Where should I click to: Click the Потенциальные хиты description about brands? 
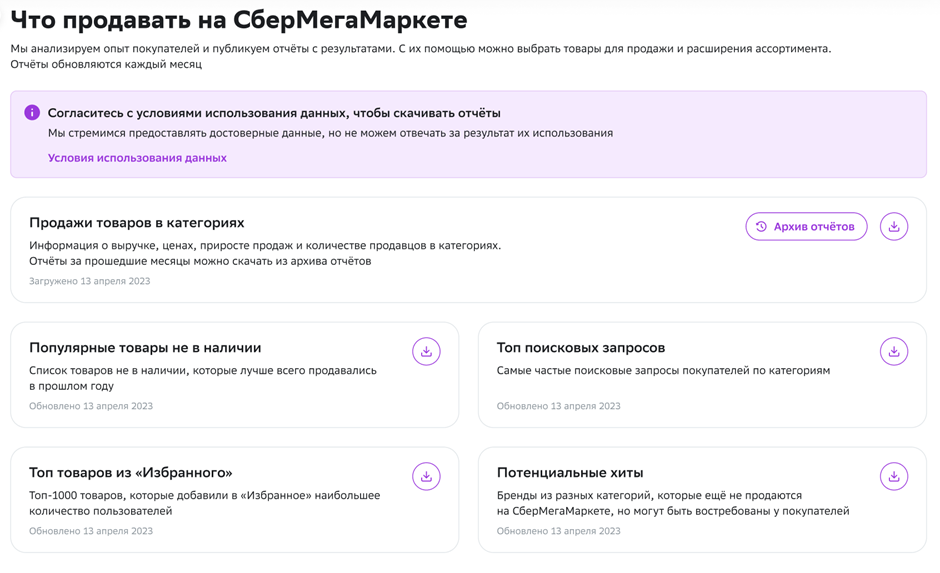coord(672,503)
